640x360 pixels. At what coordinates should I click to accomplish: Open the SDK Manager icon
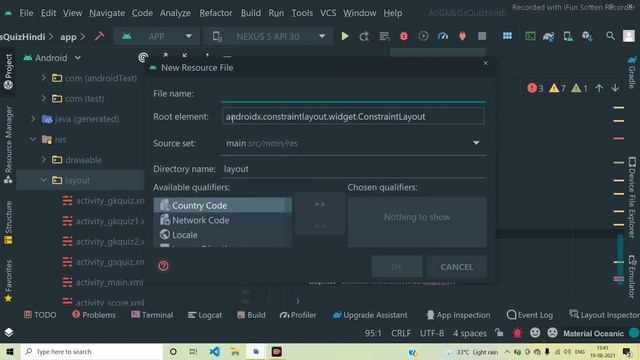click(x=587, y=36)
